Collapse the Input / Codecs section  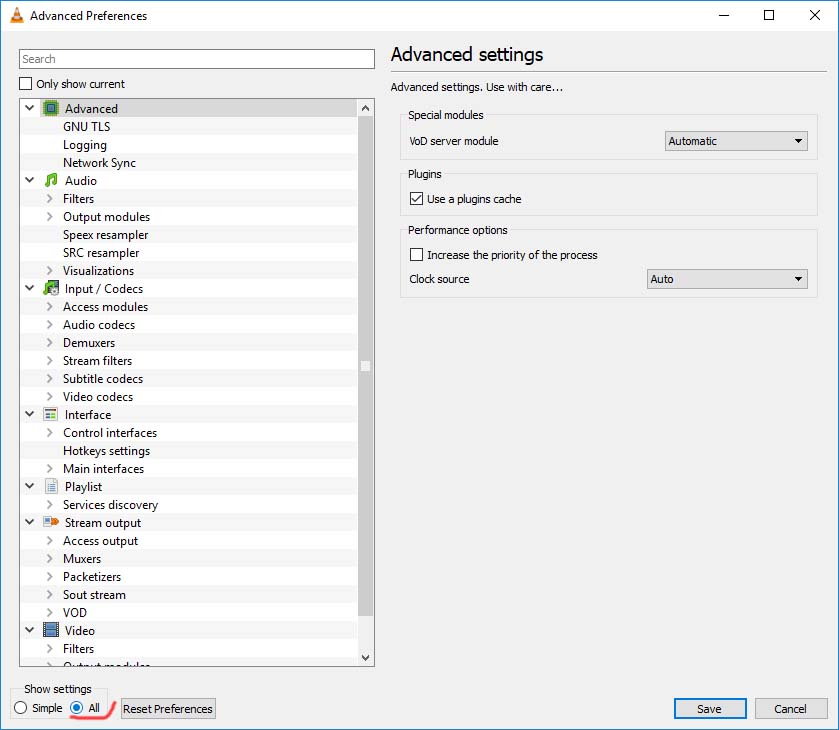(x=30, y=288)
